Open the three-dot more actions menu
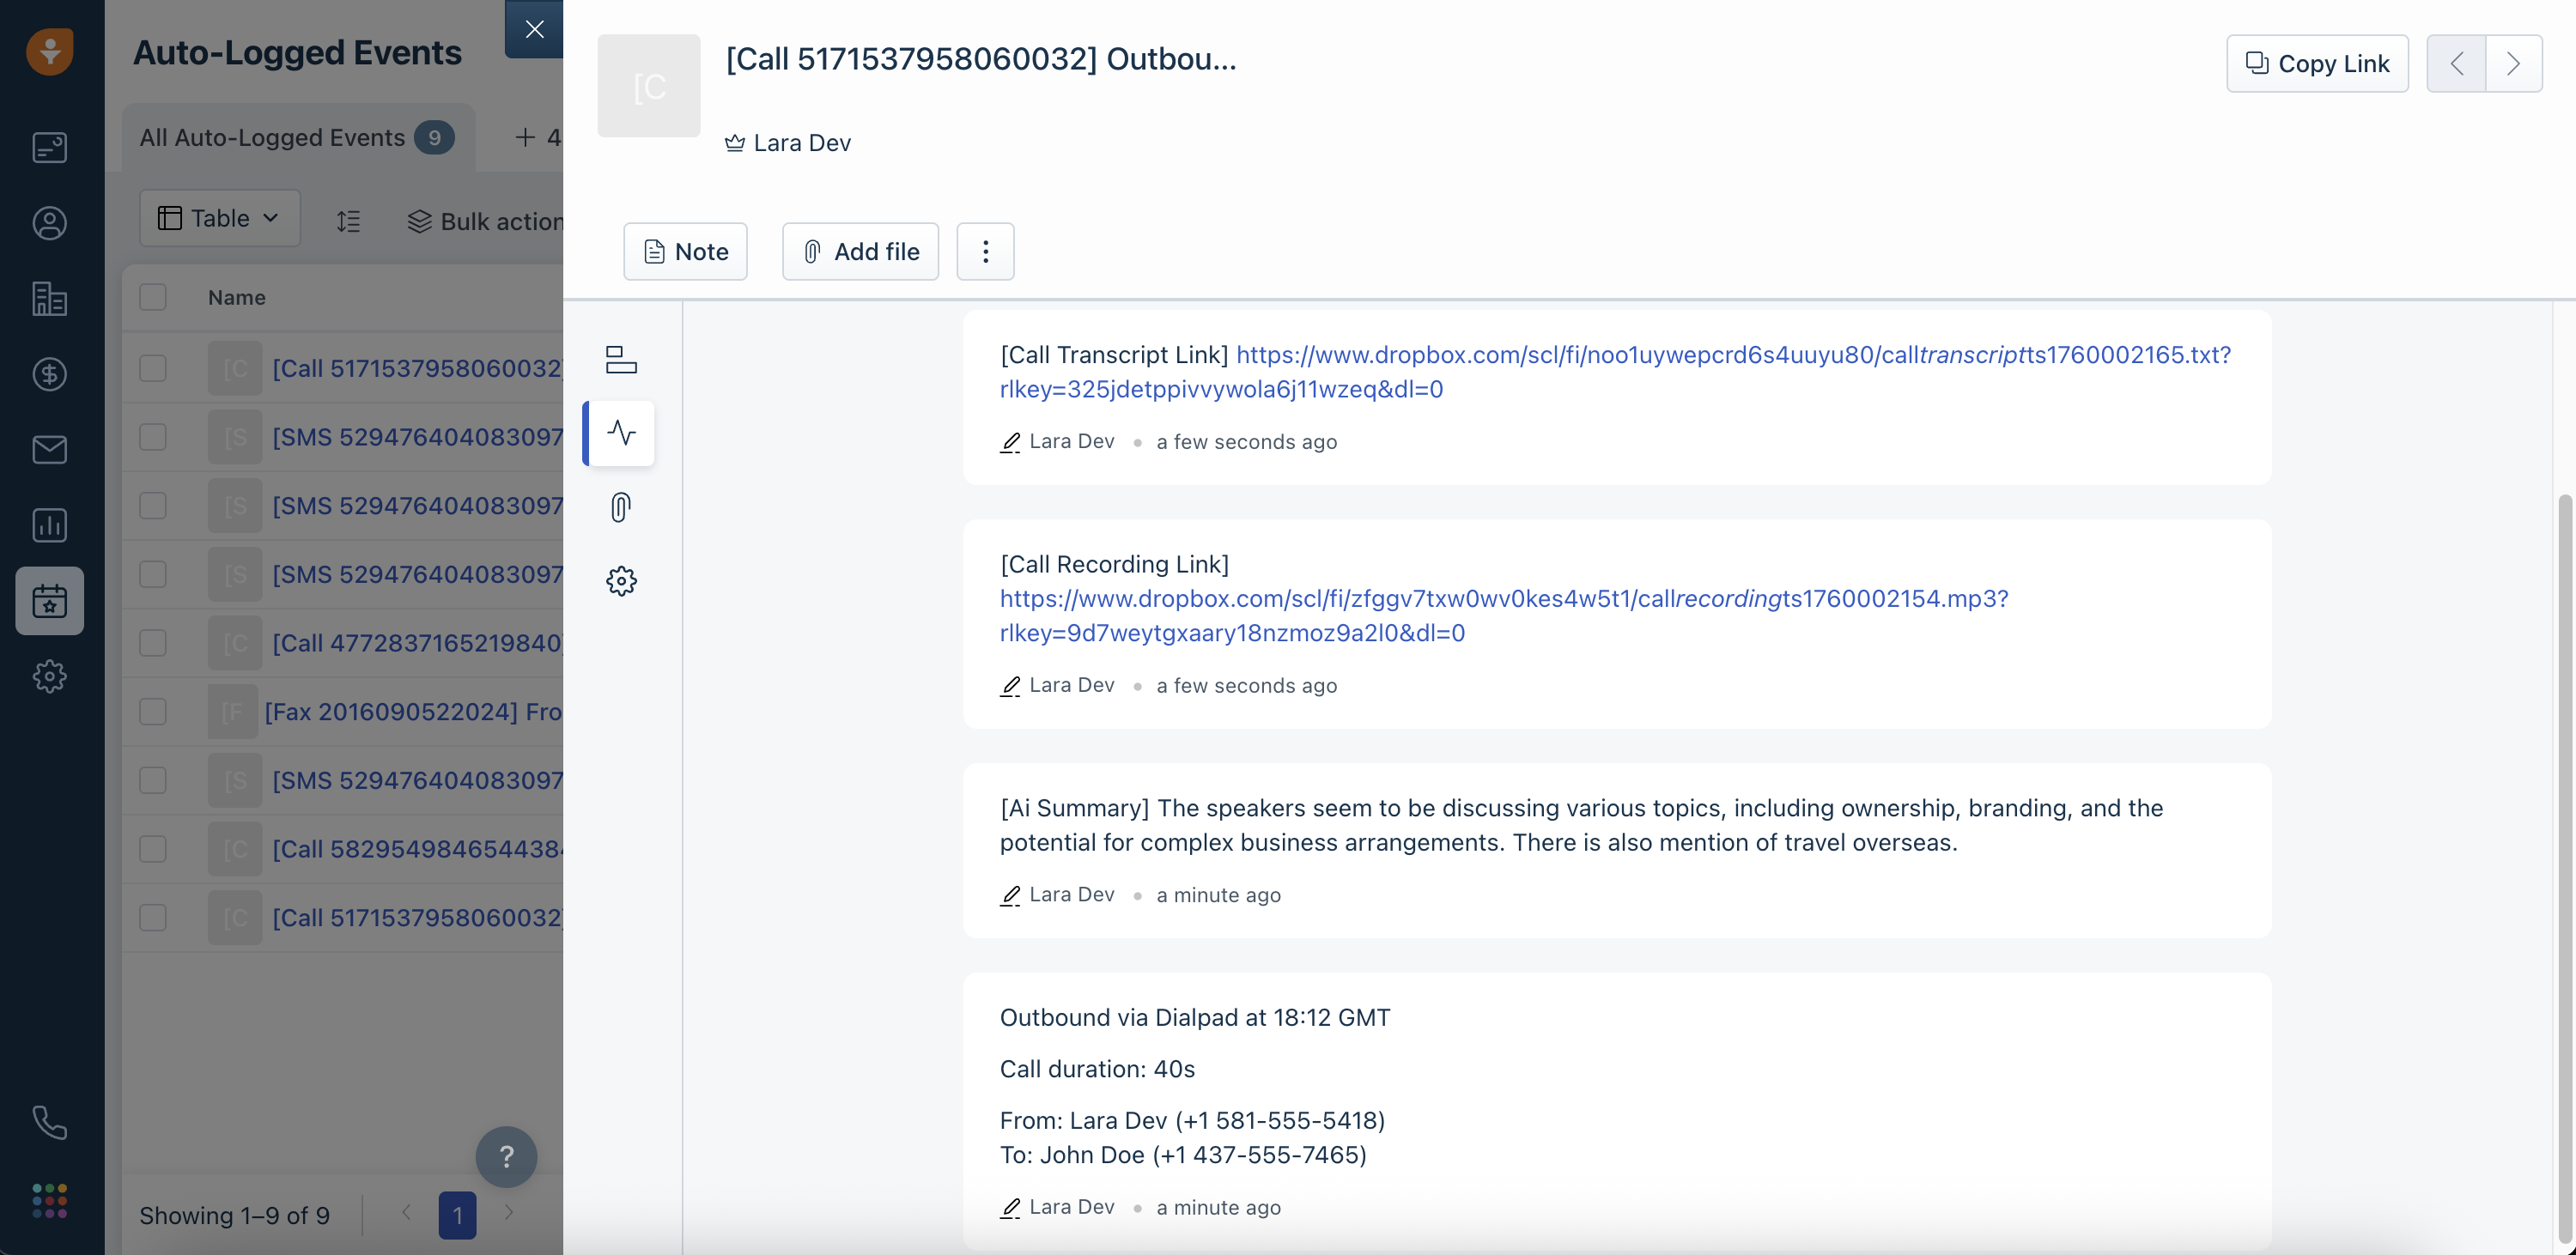This screenshot has height=1255, width=2576. click(985, 252)
